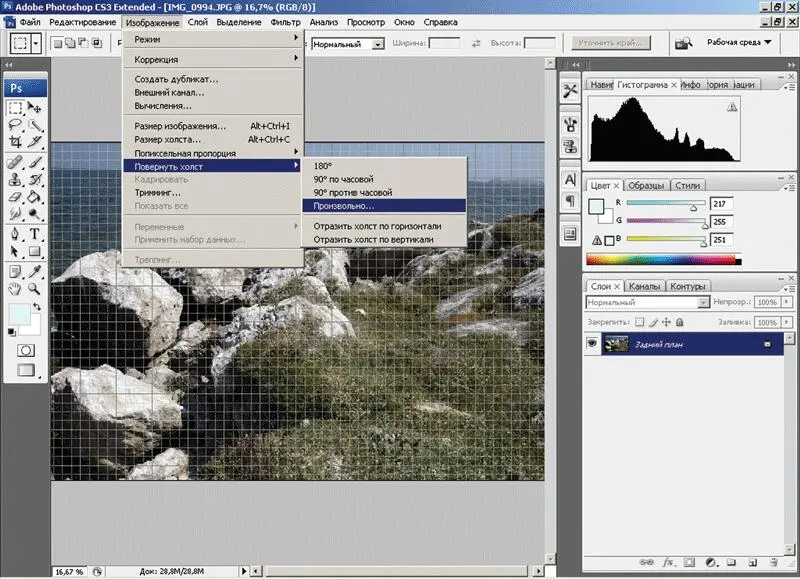The height and width of the screenshot is (580, 800).
Task: Open the tool preset picker arrow
Action: 36,44
